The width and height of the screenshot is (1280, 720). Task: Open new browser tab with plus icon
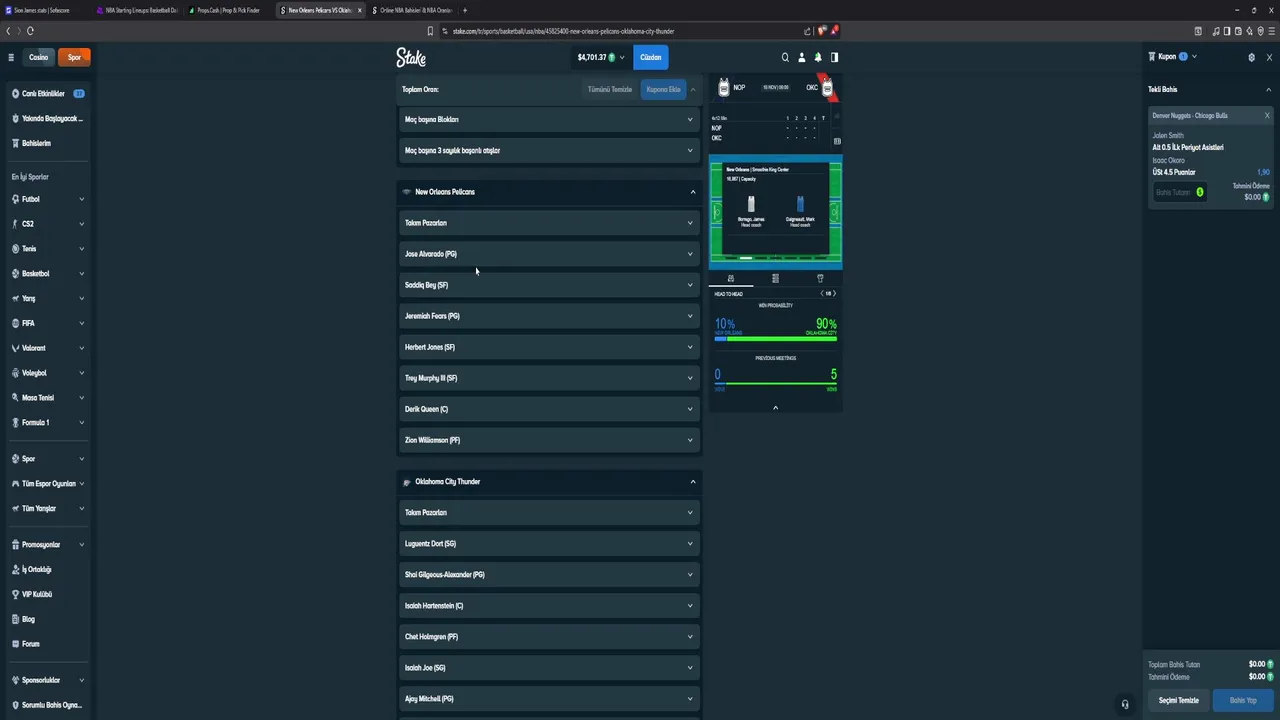tap(464, 10)
